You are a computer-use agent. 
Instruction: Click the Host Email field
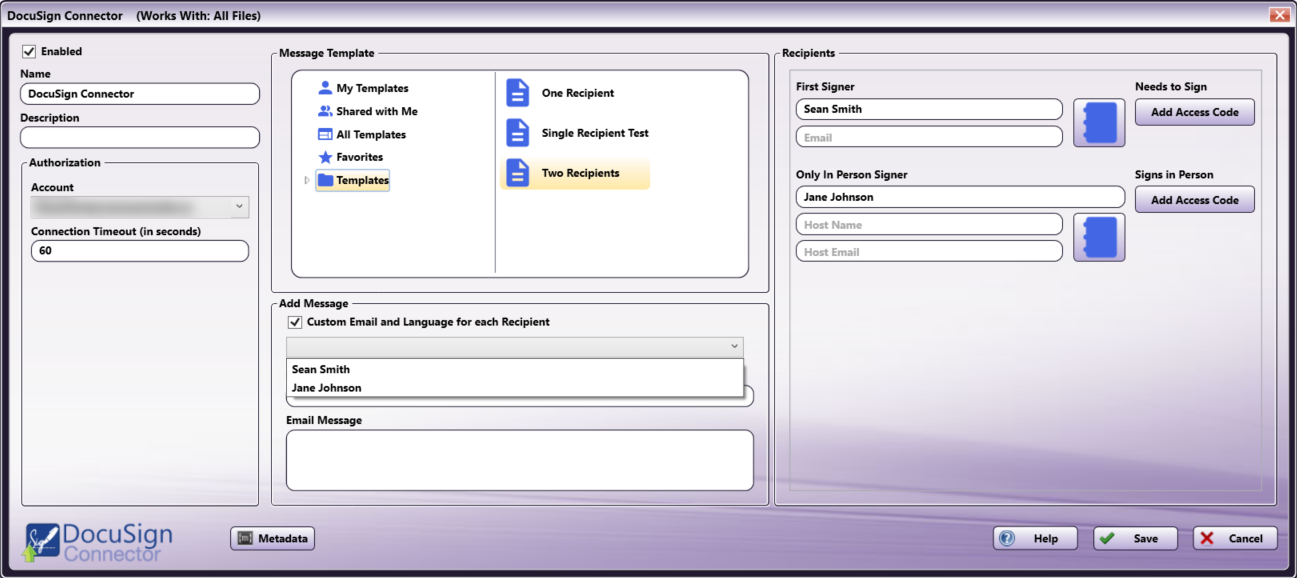930,252
